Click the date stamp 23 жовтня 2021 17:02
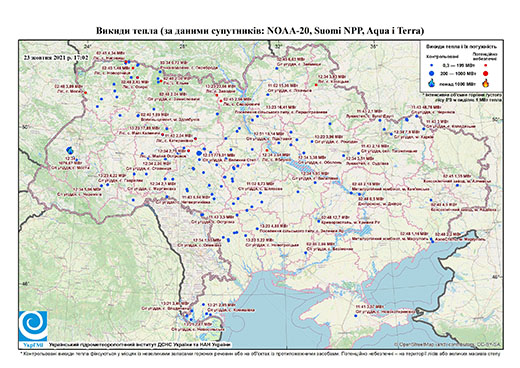520x368 pixels. (56, 57)
